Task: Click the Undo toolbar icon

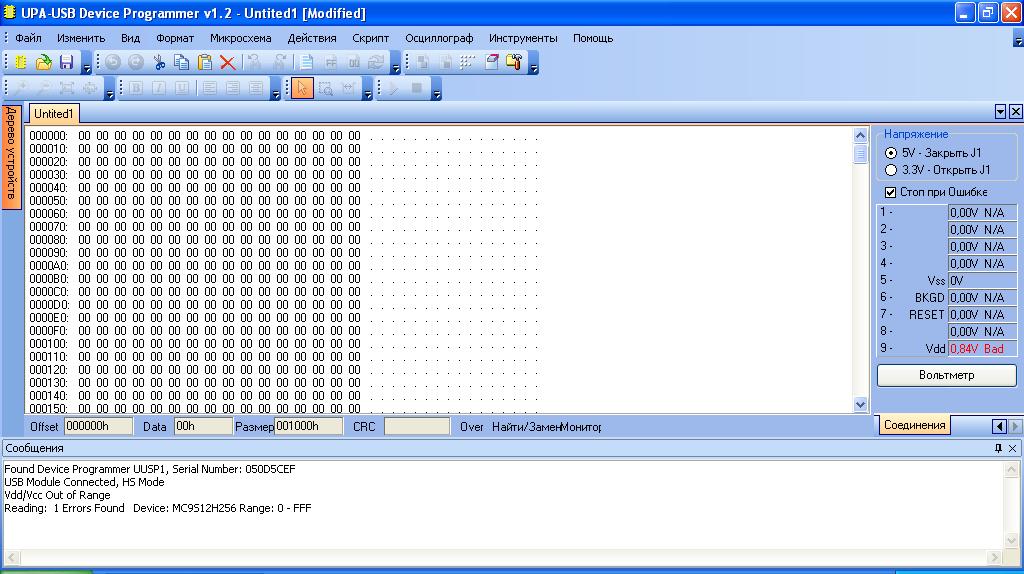Action: click(113, 62)
